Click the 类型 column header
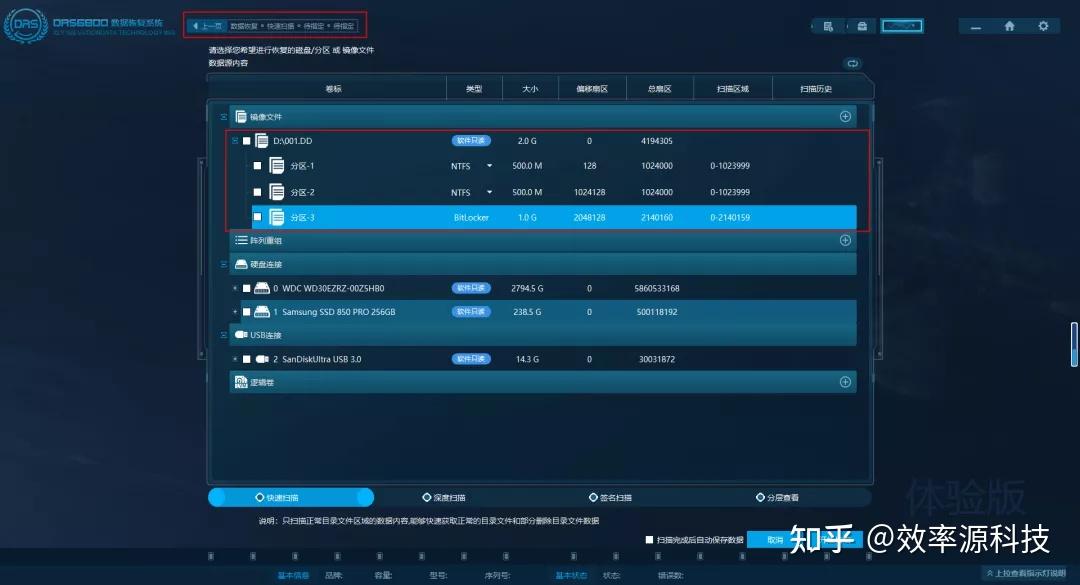This screenshot has height=585, width=1080. click(x=474, y=89)
